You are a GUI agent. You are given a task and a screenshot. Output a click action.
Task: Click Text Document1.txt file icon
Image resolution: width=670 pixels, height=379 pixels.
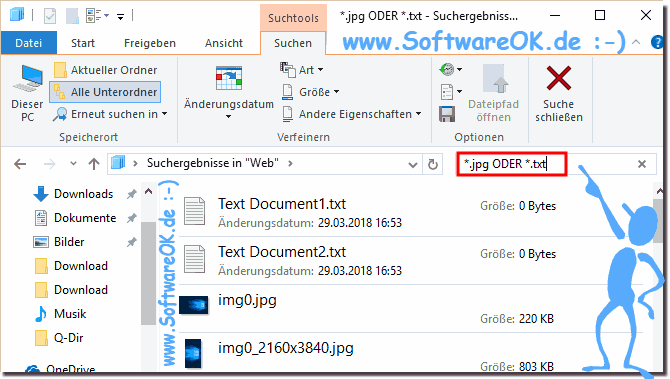(x=195, y=211)
